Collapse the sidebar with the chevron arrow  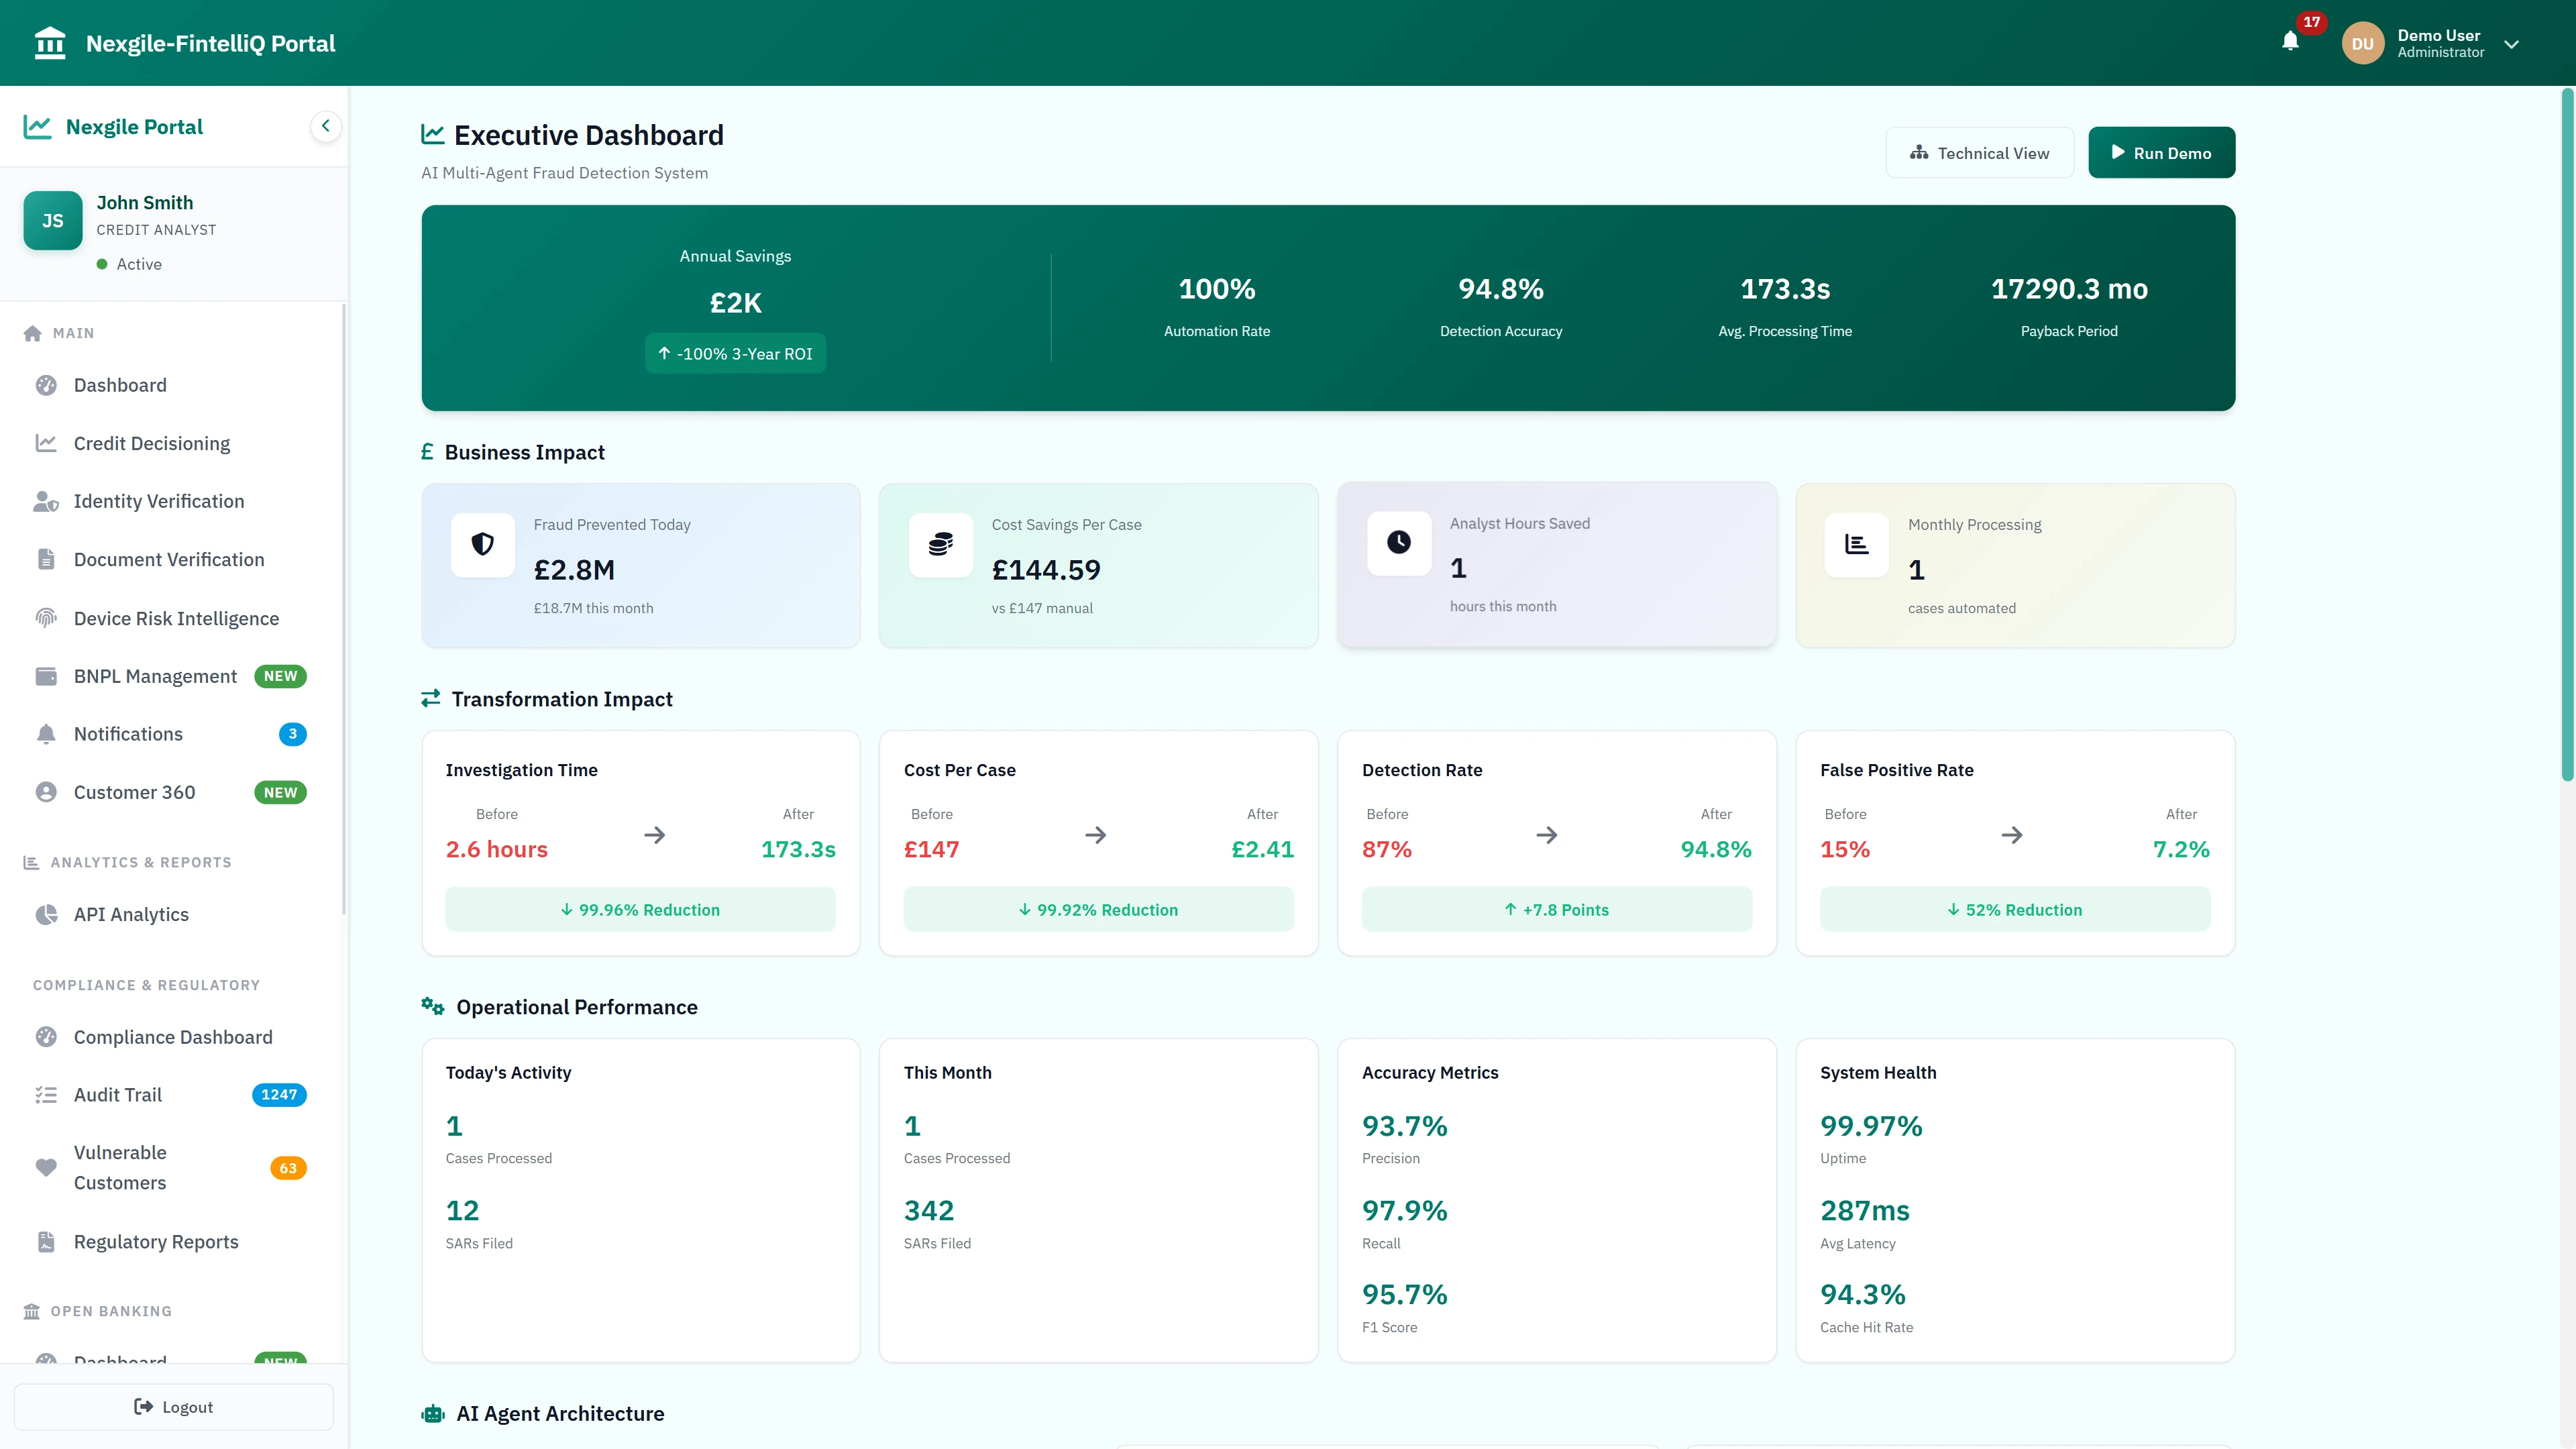(325, 126)
